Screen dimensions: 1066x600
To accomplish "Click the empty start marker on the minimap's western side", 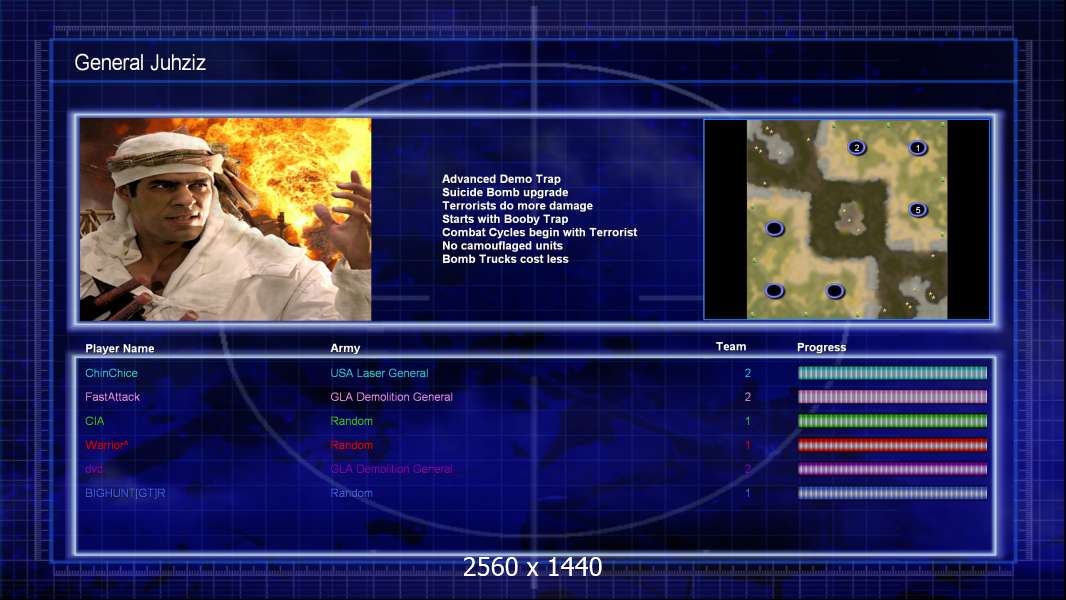I will (x=774, y=228).
